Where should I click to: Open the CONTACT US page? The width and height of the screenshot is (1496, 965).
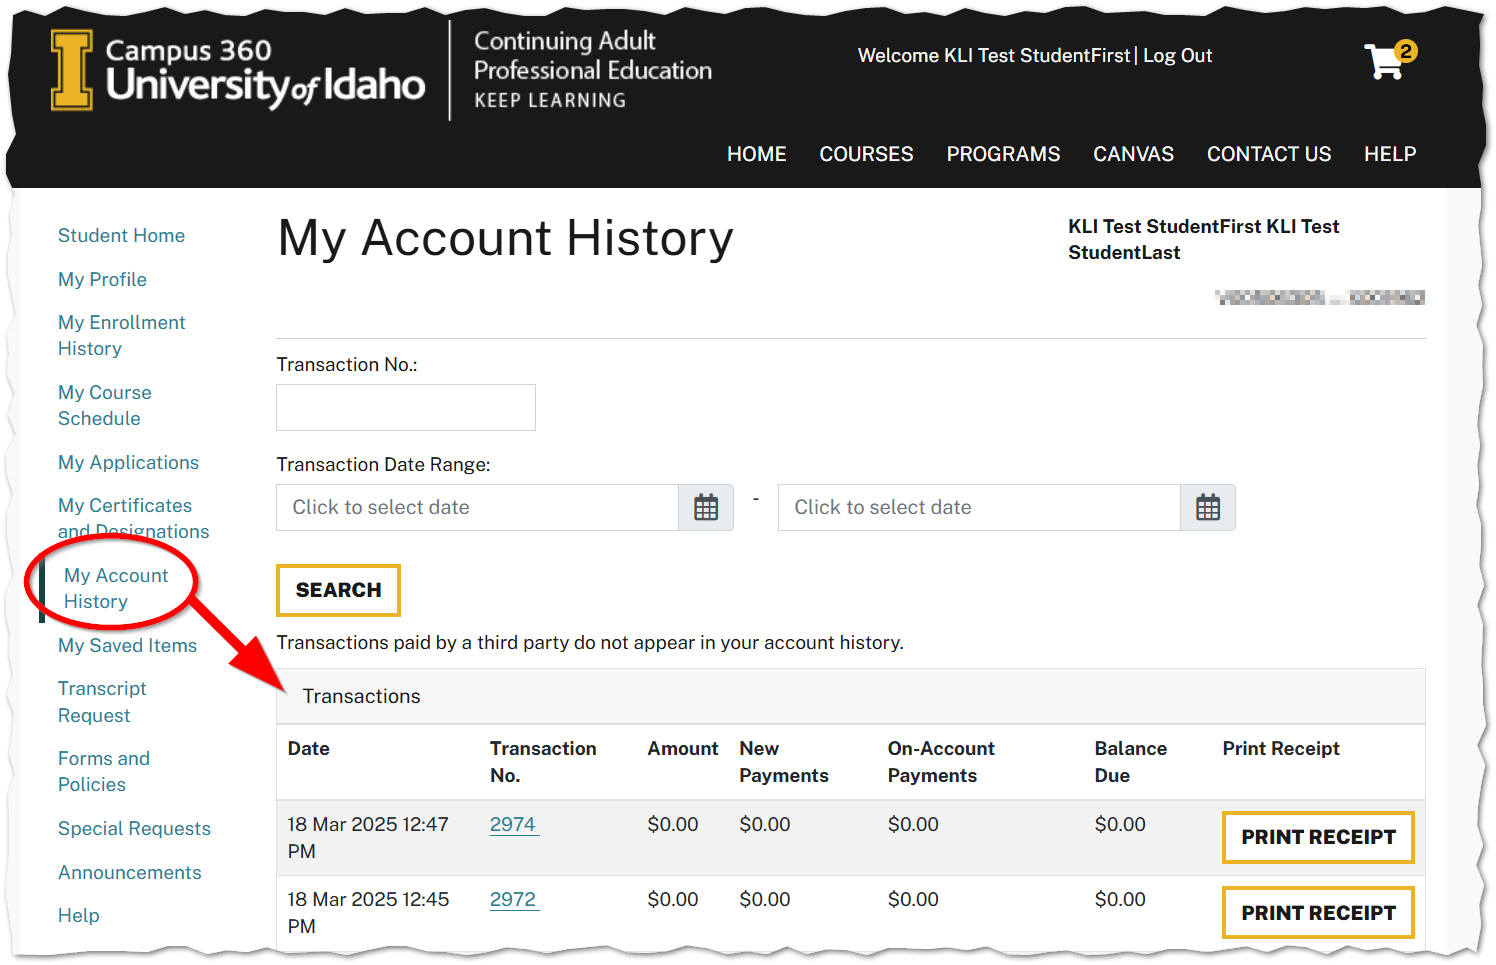point(1269,154)
